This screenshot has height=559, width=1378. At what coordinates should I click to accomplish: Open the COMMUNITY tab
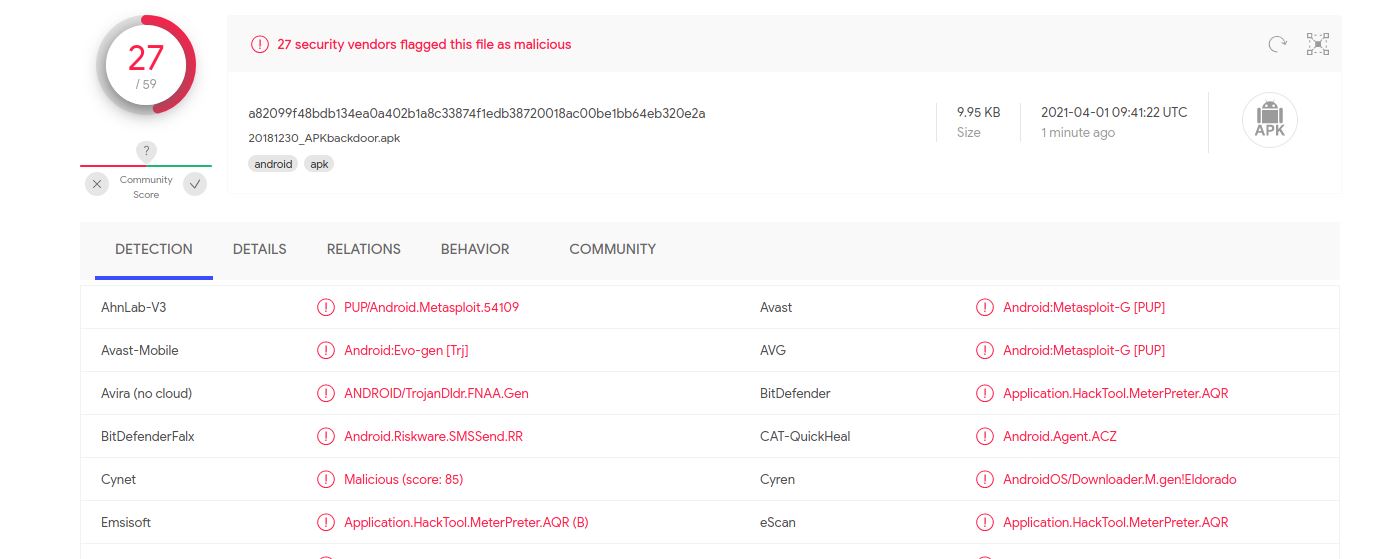[x=612, y=249]
